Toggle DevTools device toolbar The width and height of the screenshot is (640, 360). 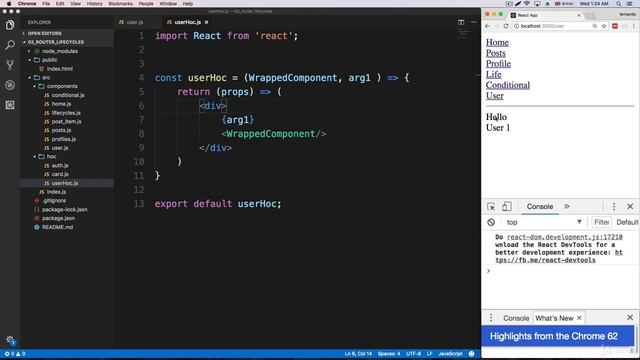tap(507, 207)
